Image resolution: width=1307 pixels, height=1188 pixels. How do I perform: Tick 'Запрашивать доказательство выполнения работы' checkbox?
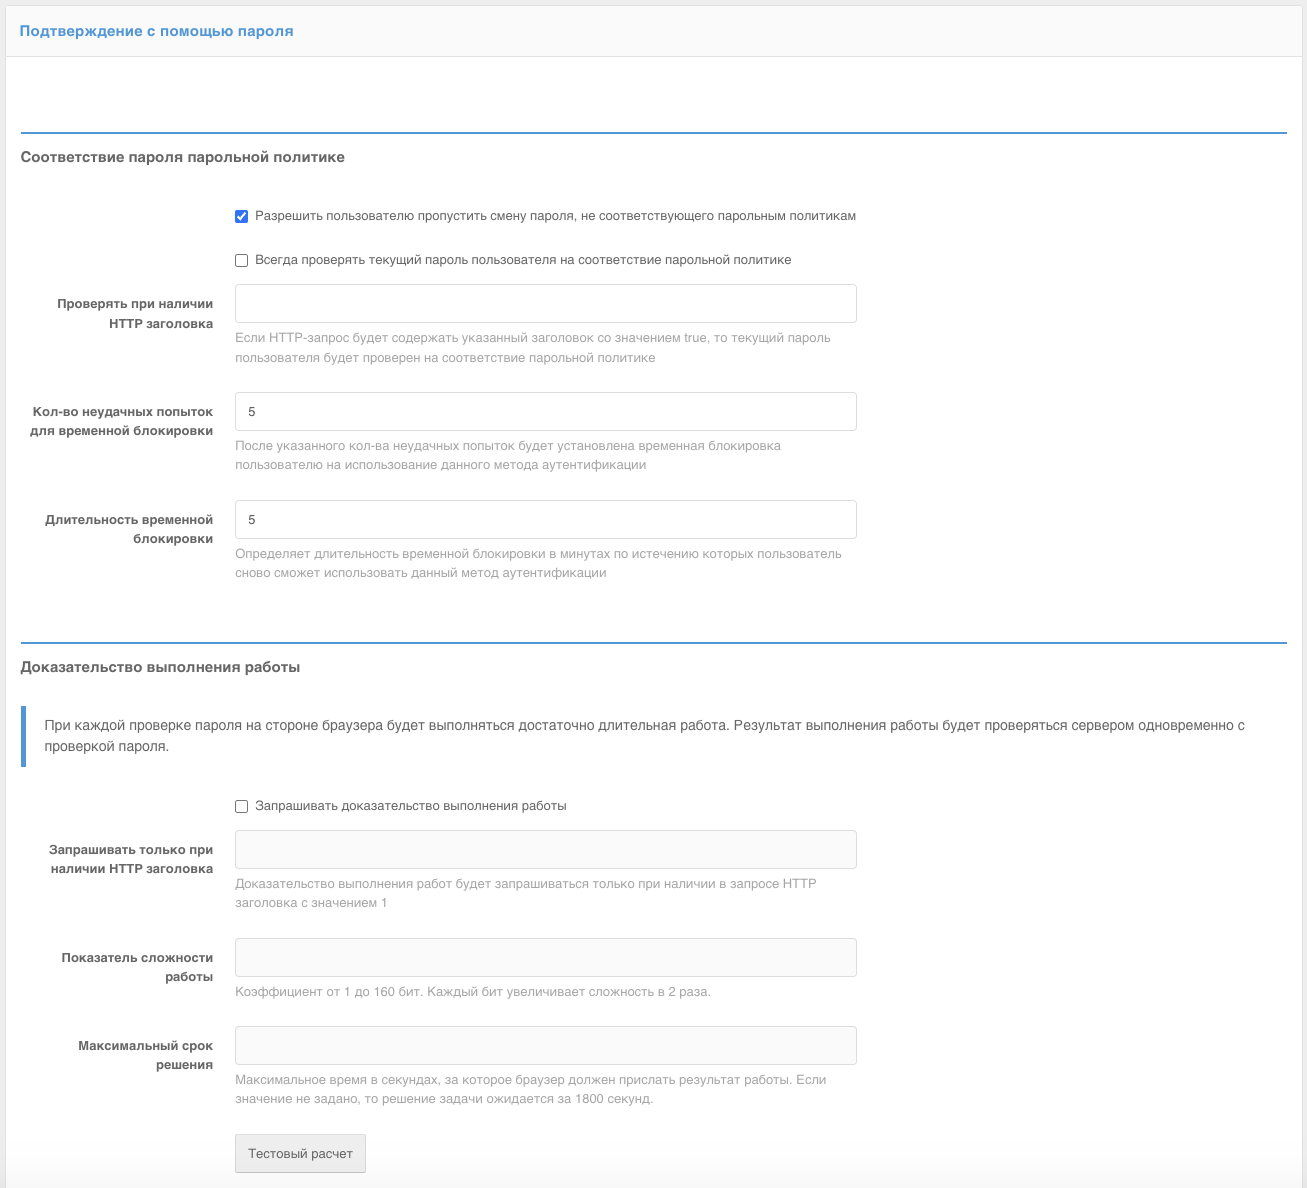[242, 806]
